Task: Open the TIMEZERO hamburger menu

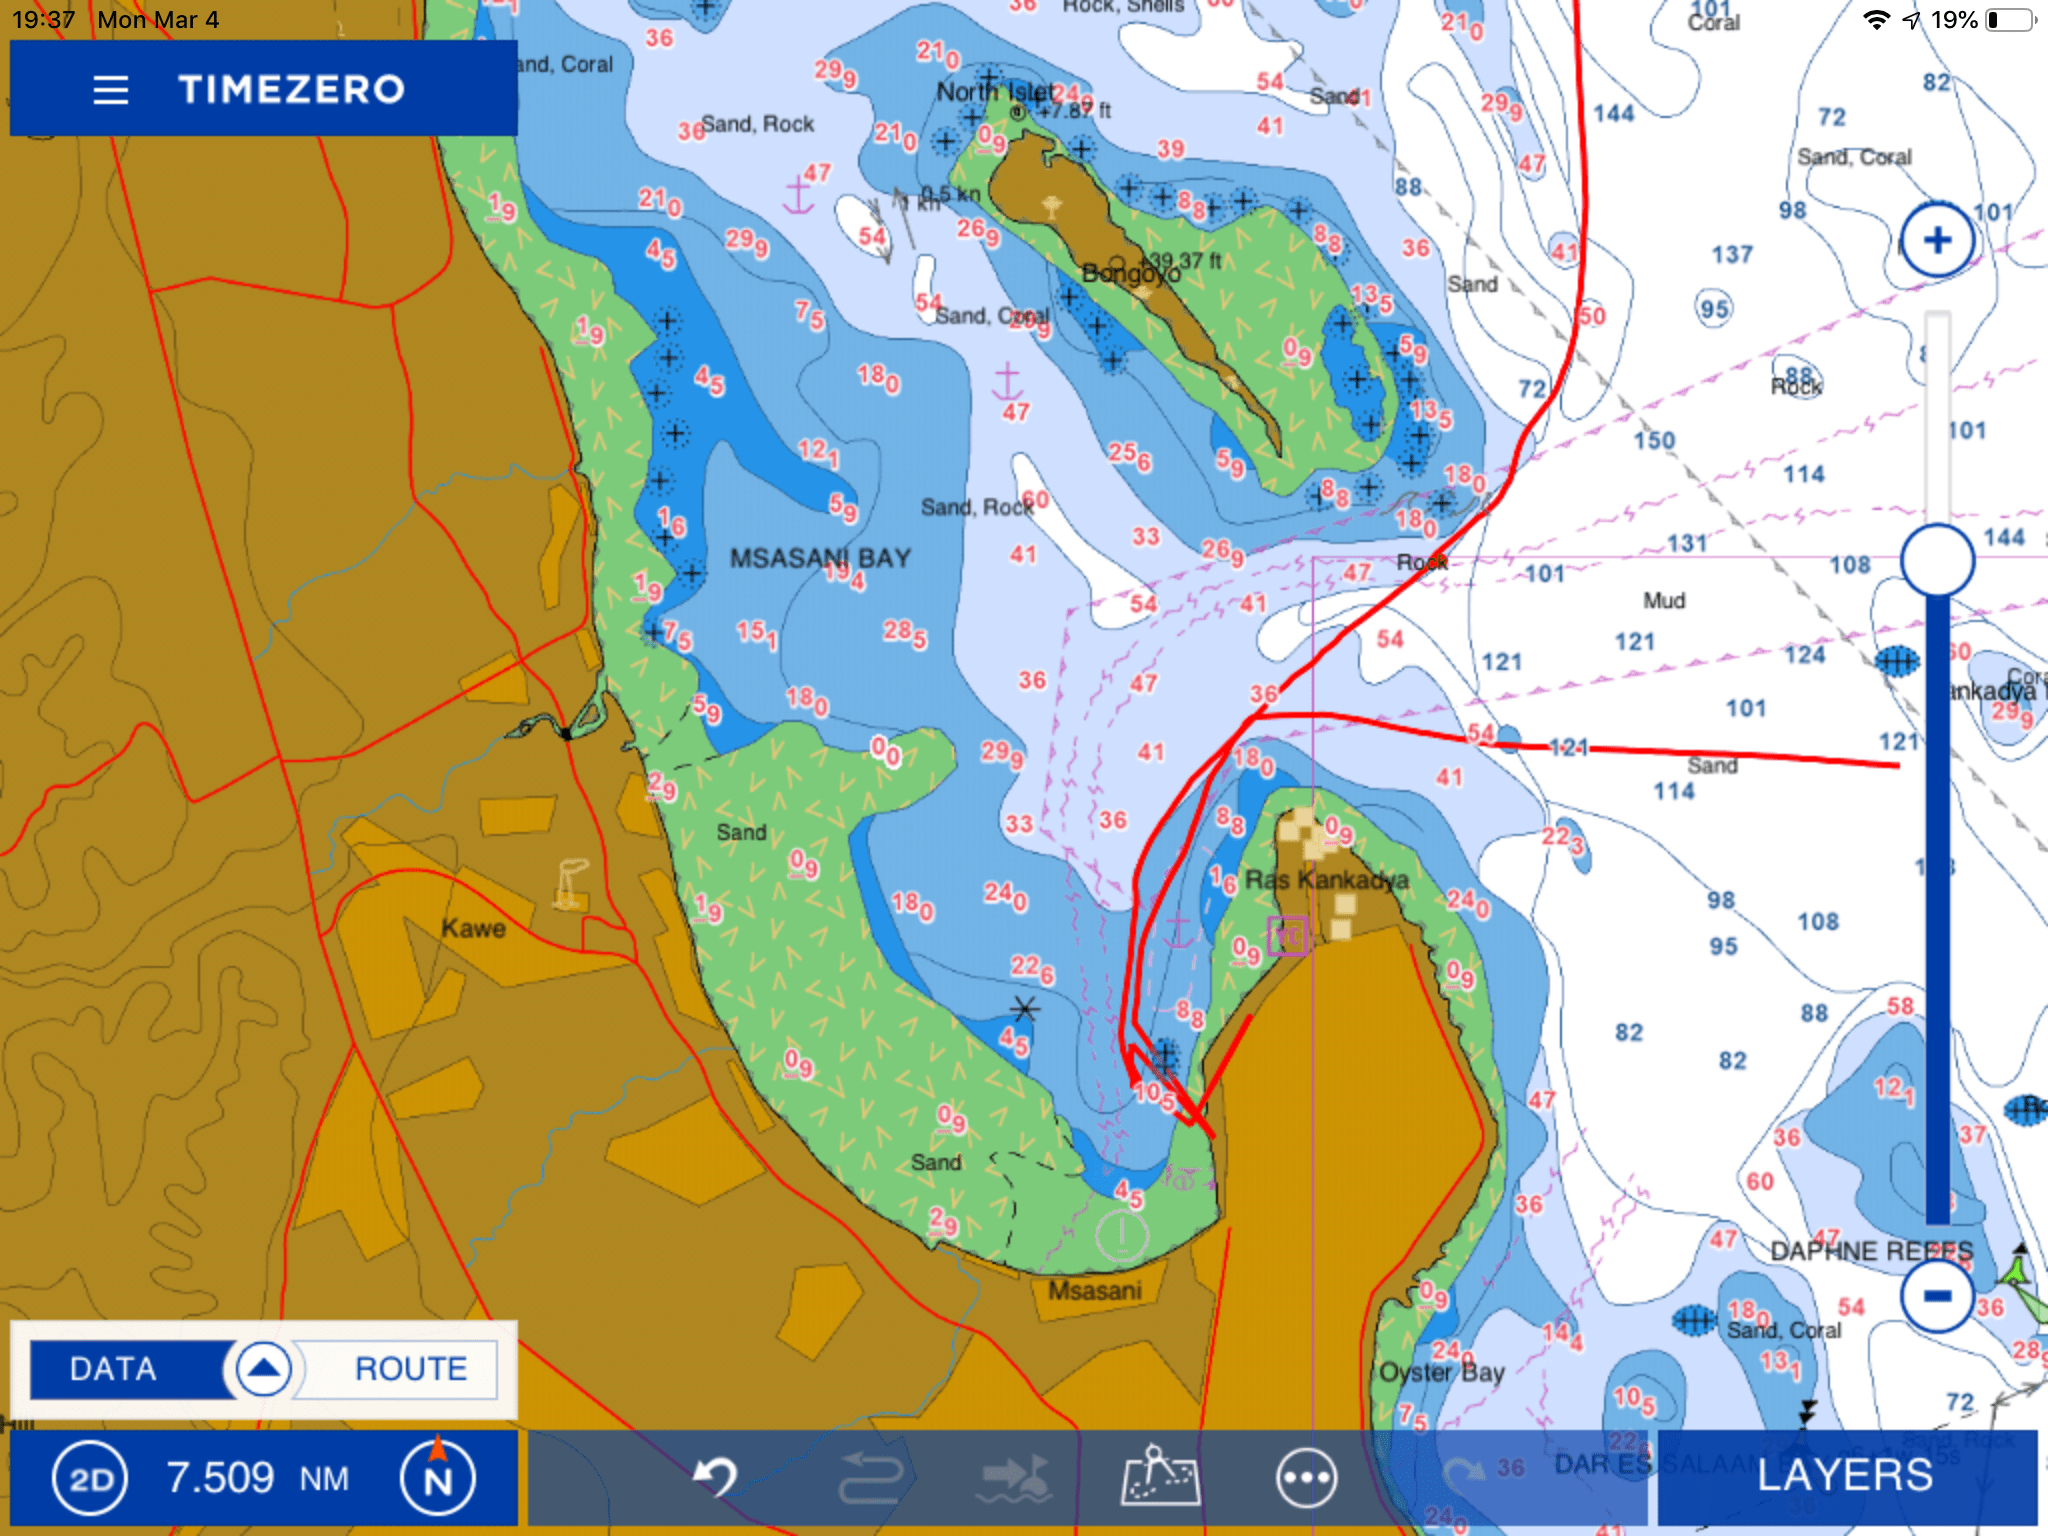Action: (x=110, y=90)
